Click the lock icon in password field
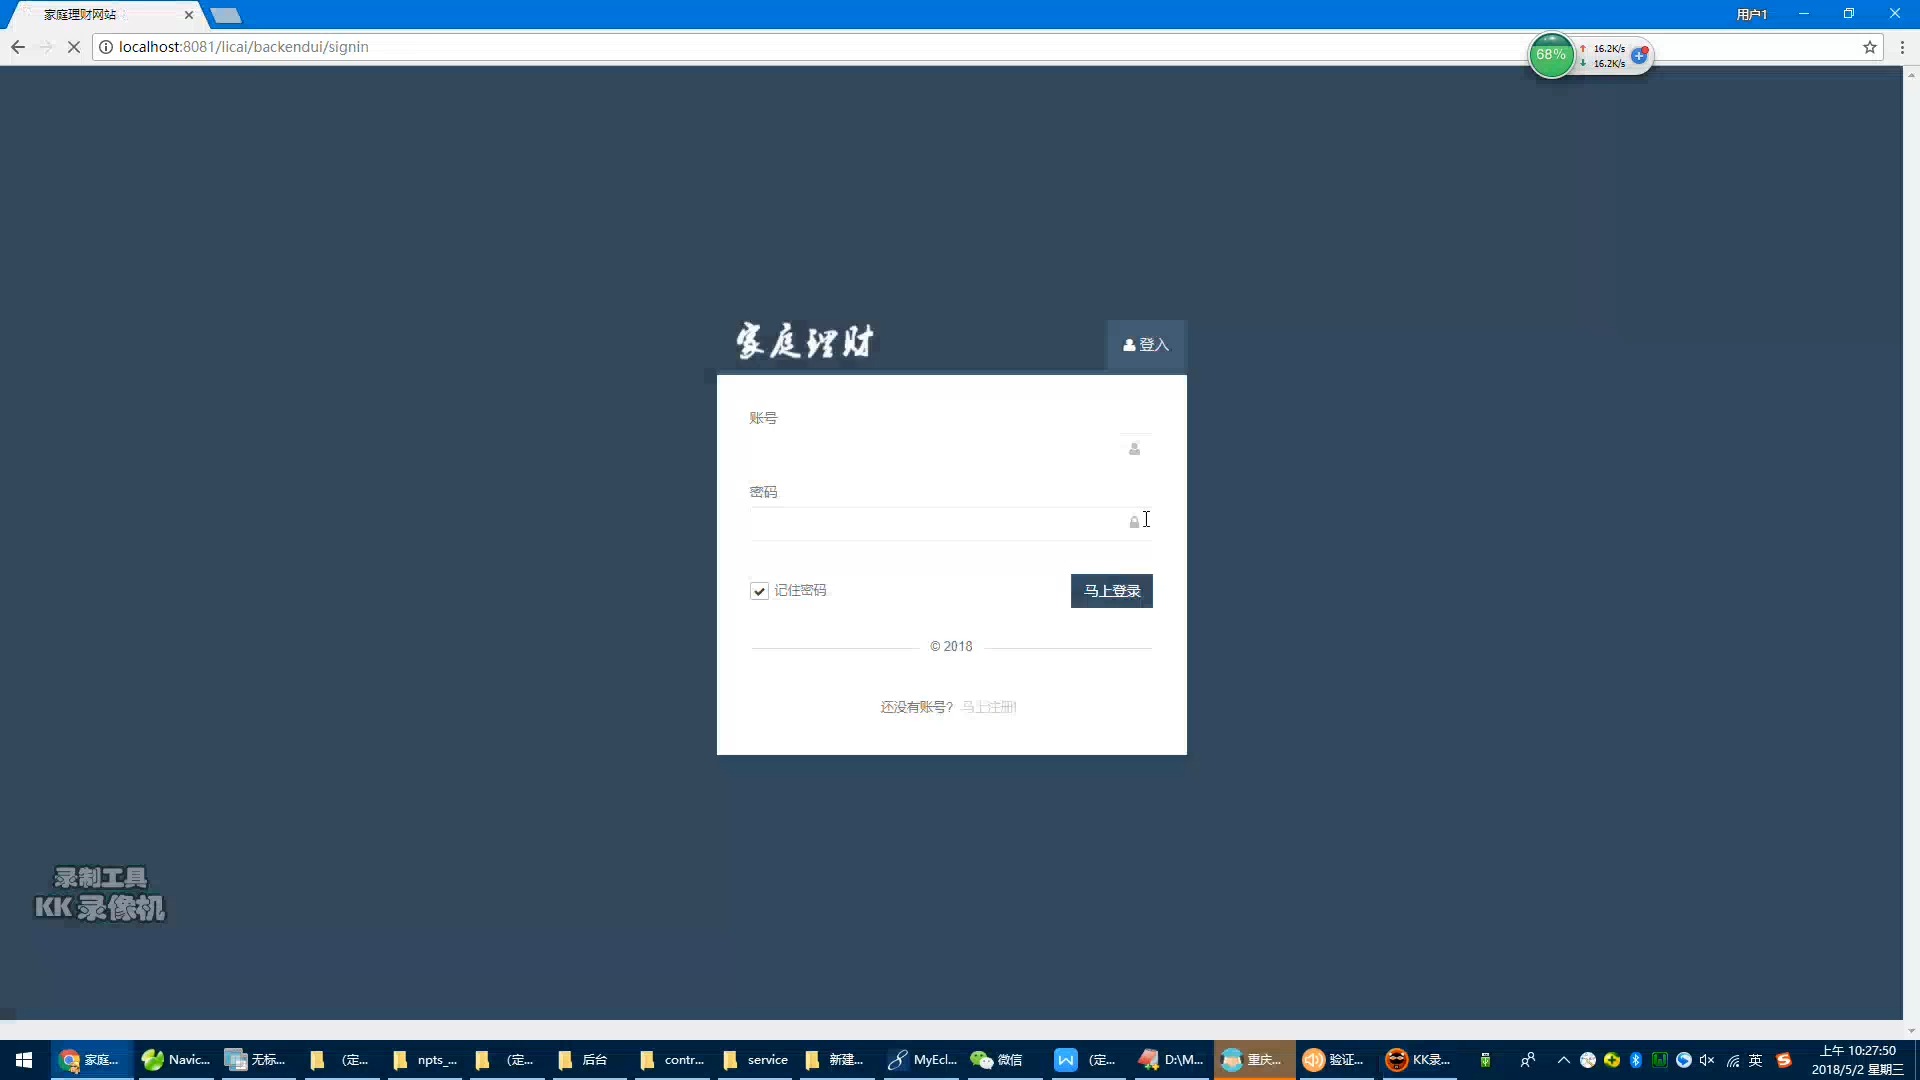The image size is (1920, 1080). pyautogui.click(x=1133, y=522)
